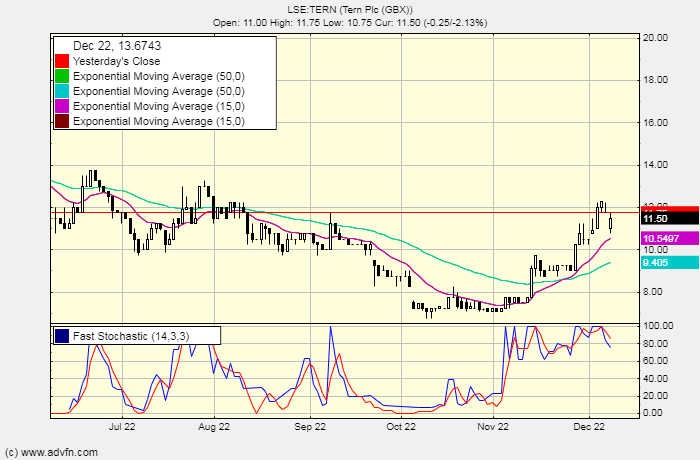This screenshot has height=460, width=700.
Task: Click the 18.00 price axis label
Action: tap(655, 80)
